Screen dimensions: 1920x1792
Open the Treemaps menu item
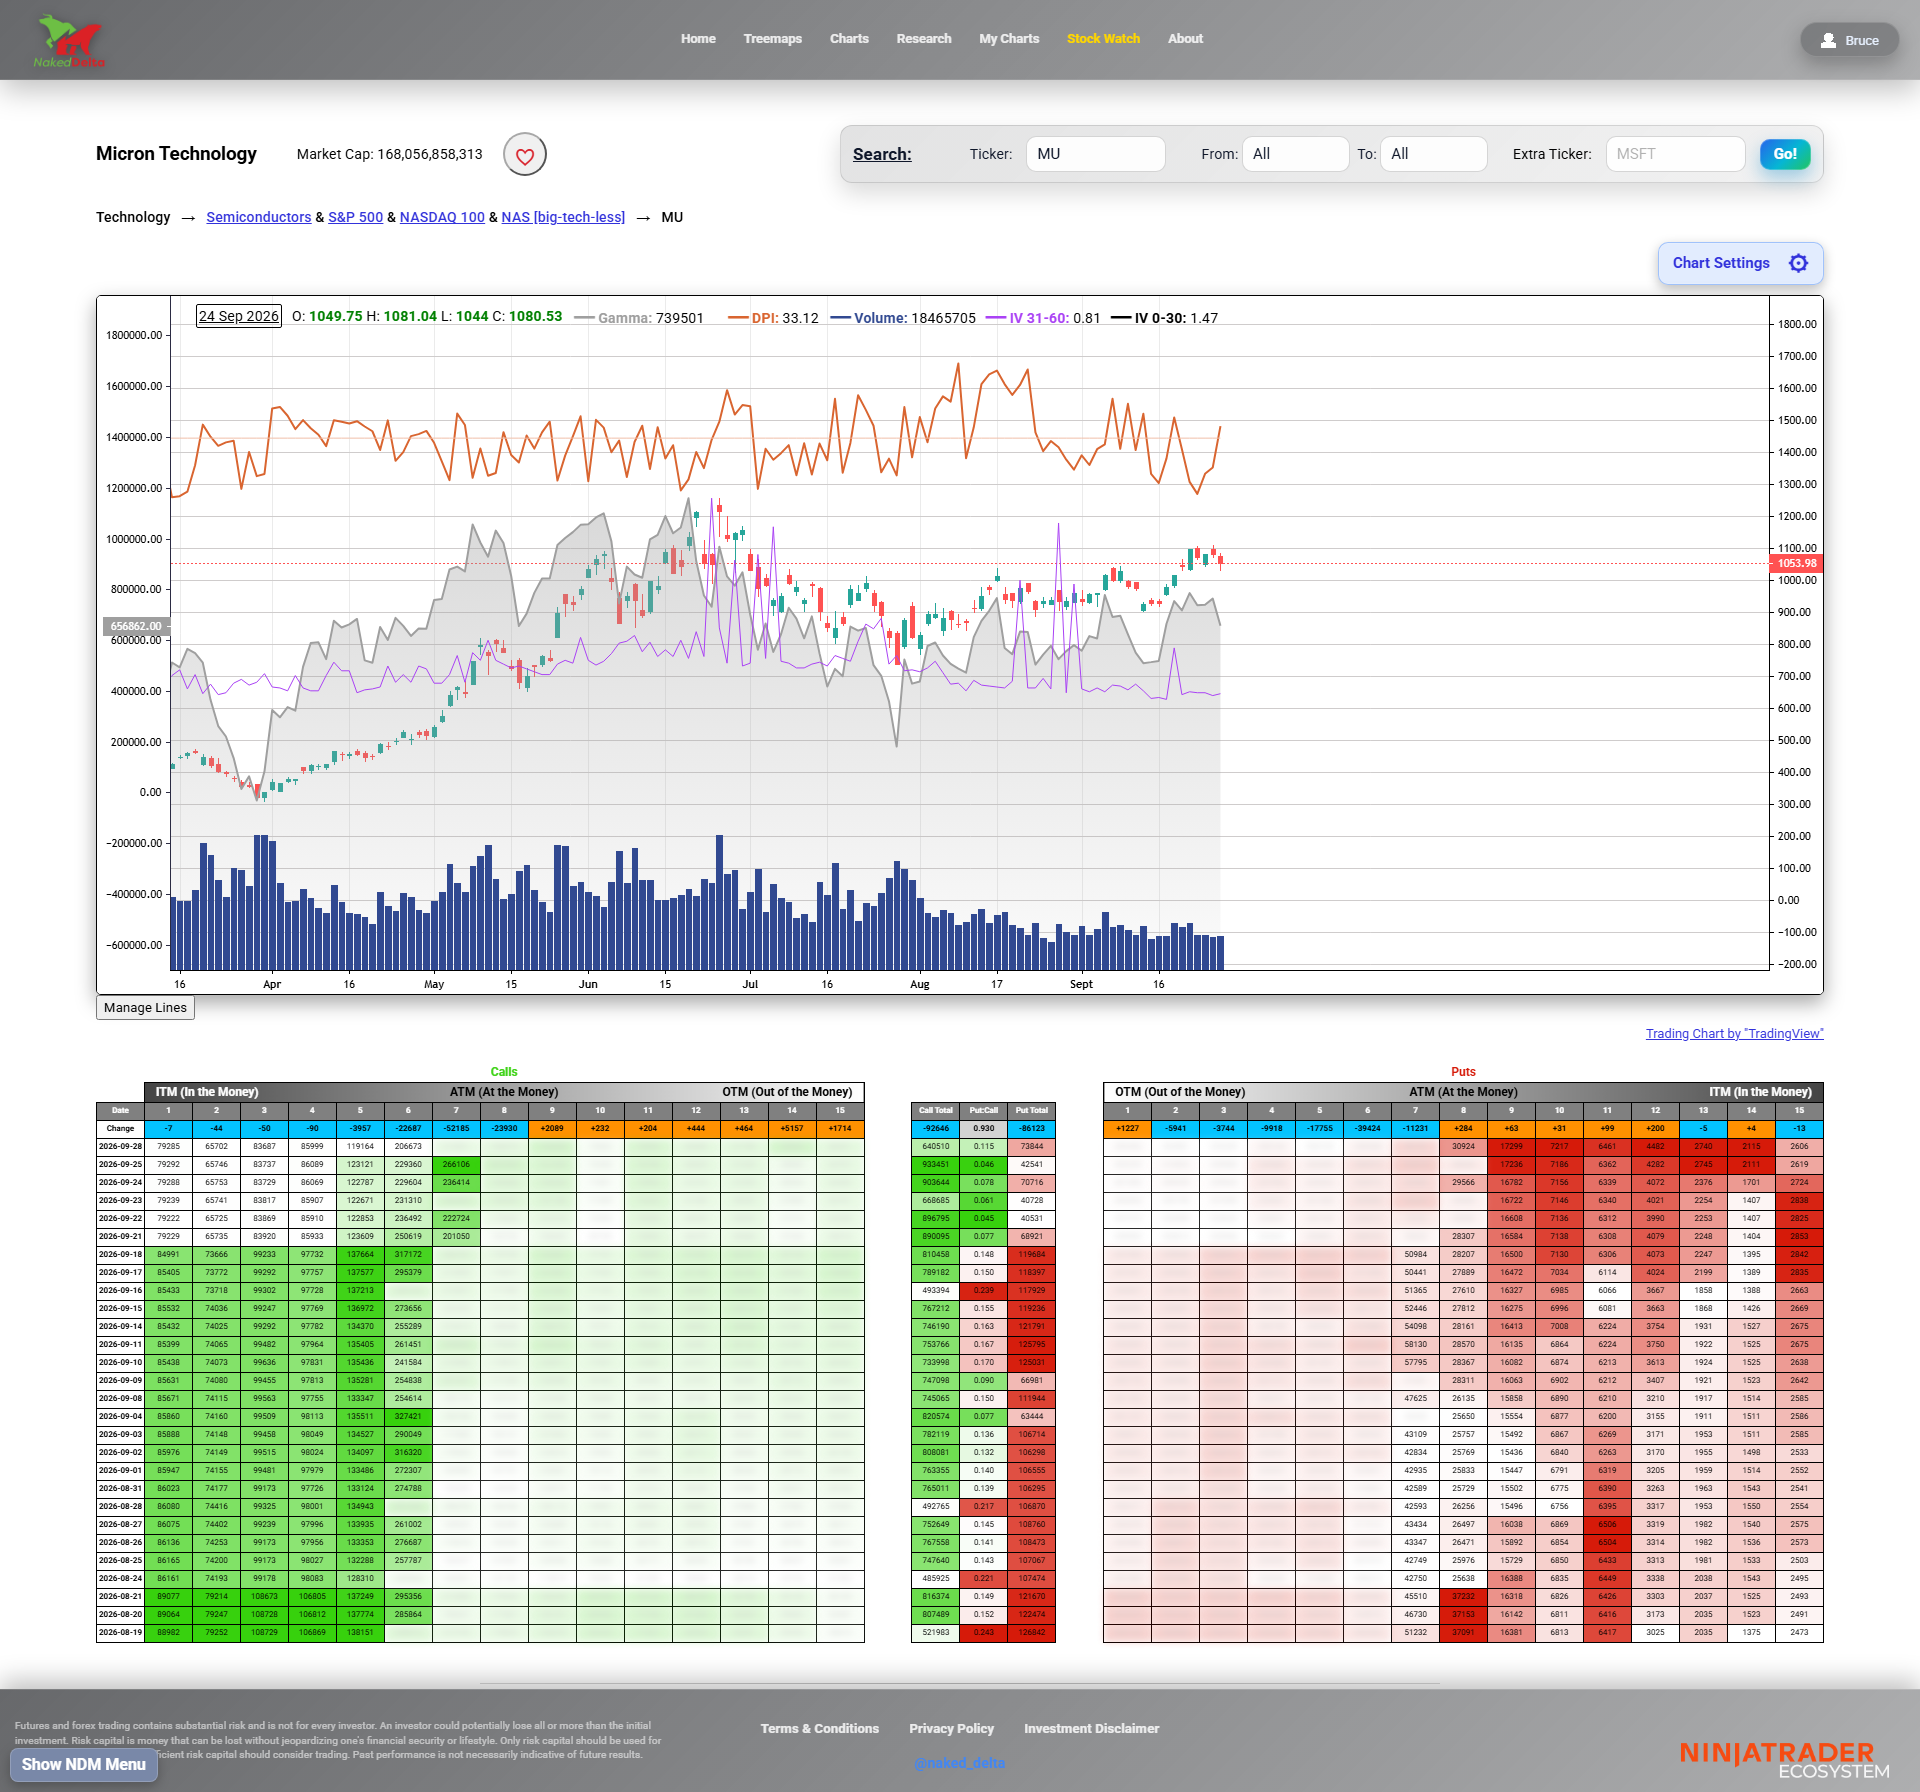(x=772, y=39)
